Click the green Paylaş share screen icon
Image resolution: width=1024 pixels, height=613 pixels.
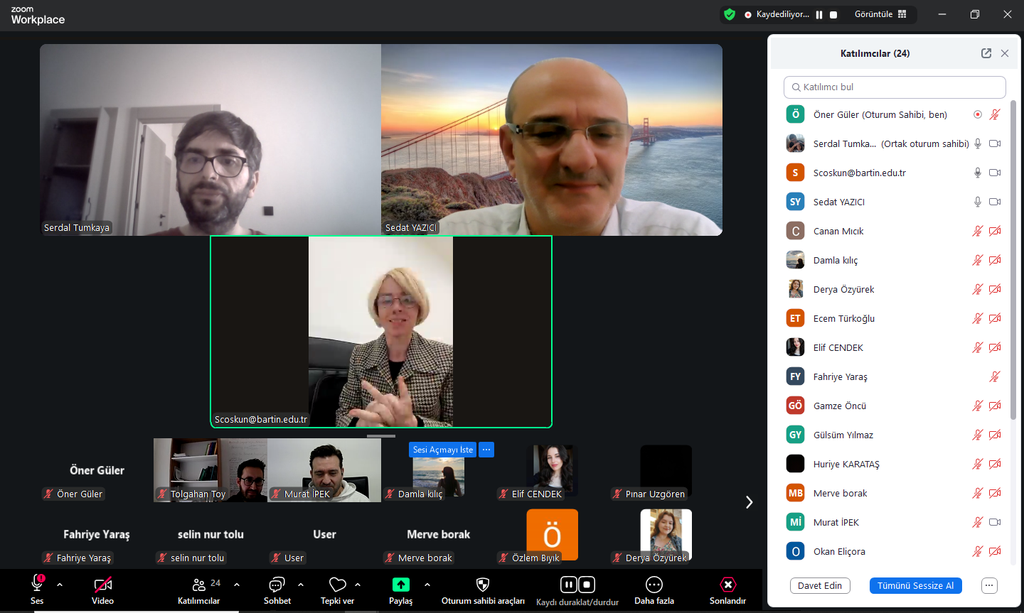[x=400, y=585]
